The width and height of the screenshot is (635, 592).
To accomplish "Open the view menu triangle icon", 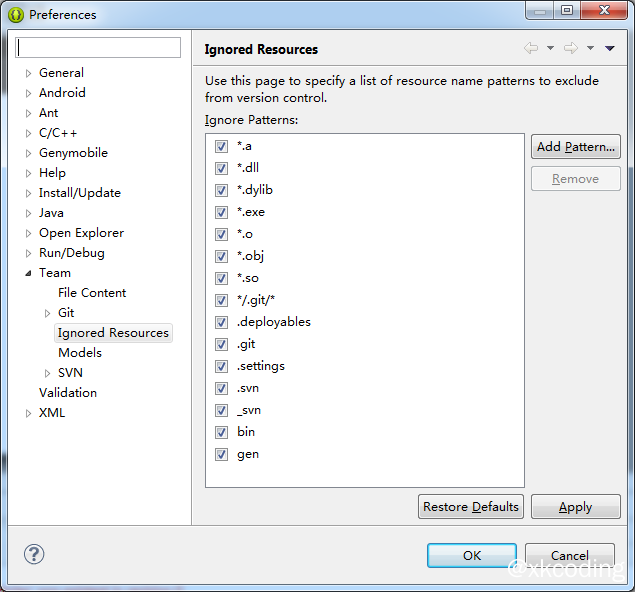I will [610, 48].
